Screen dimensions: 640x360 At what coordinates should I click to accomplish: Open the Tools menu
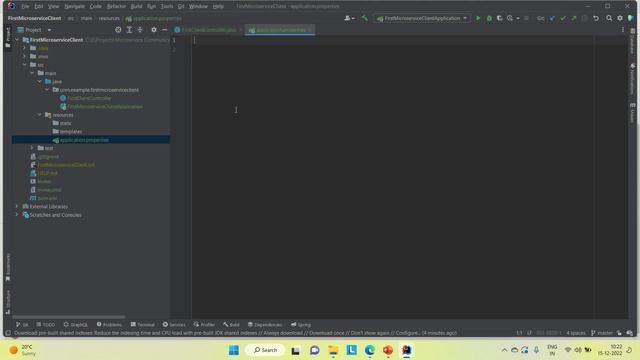pyautogui.click(x=167, y=6)
